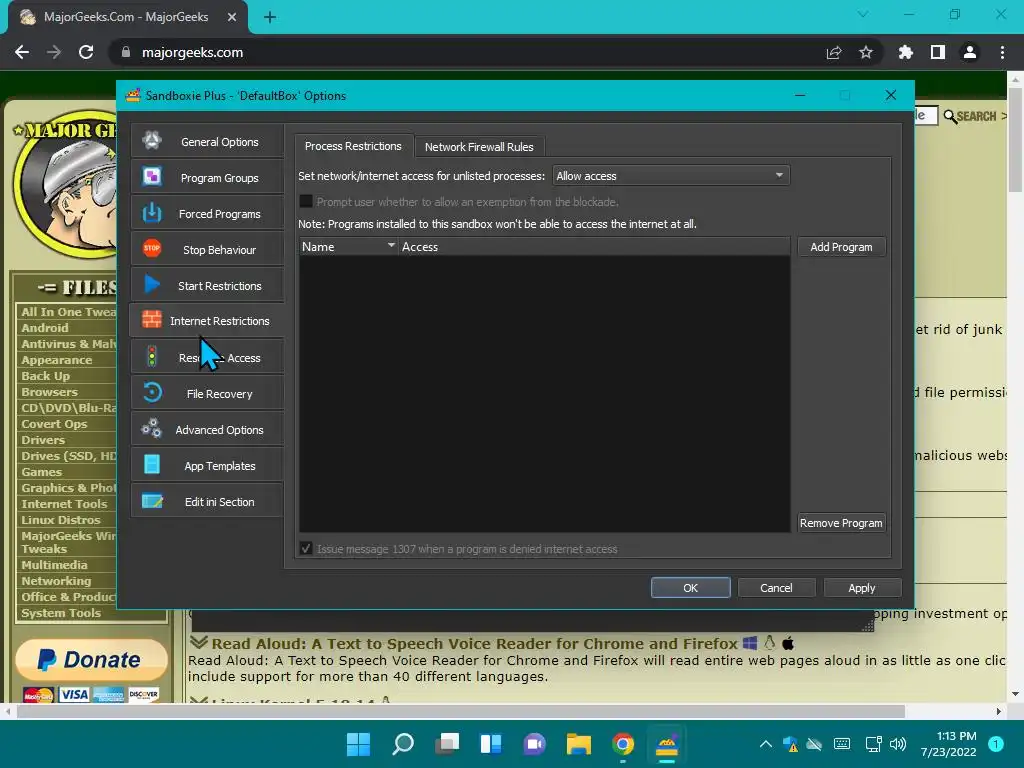Viewport: 1024px width, 768px height.
Task: Open the clock and date panel
Action: pyautogui.click(x=948, y=744)
